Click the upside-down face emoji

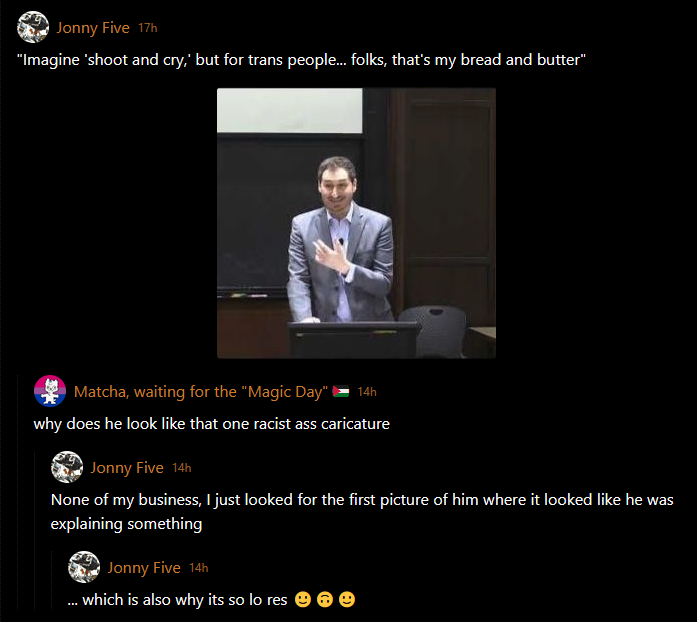pos(325,599)
